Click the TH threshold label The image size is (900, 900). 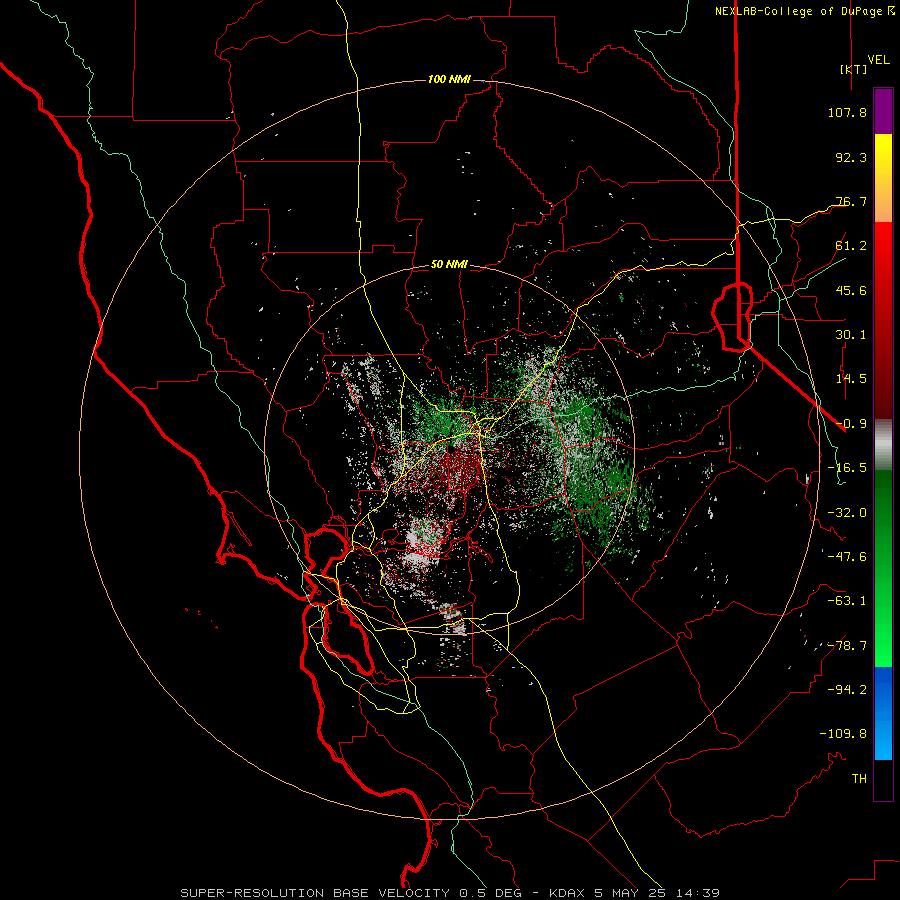[x=859, y=779]
